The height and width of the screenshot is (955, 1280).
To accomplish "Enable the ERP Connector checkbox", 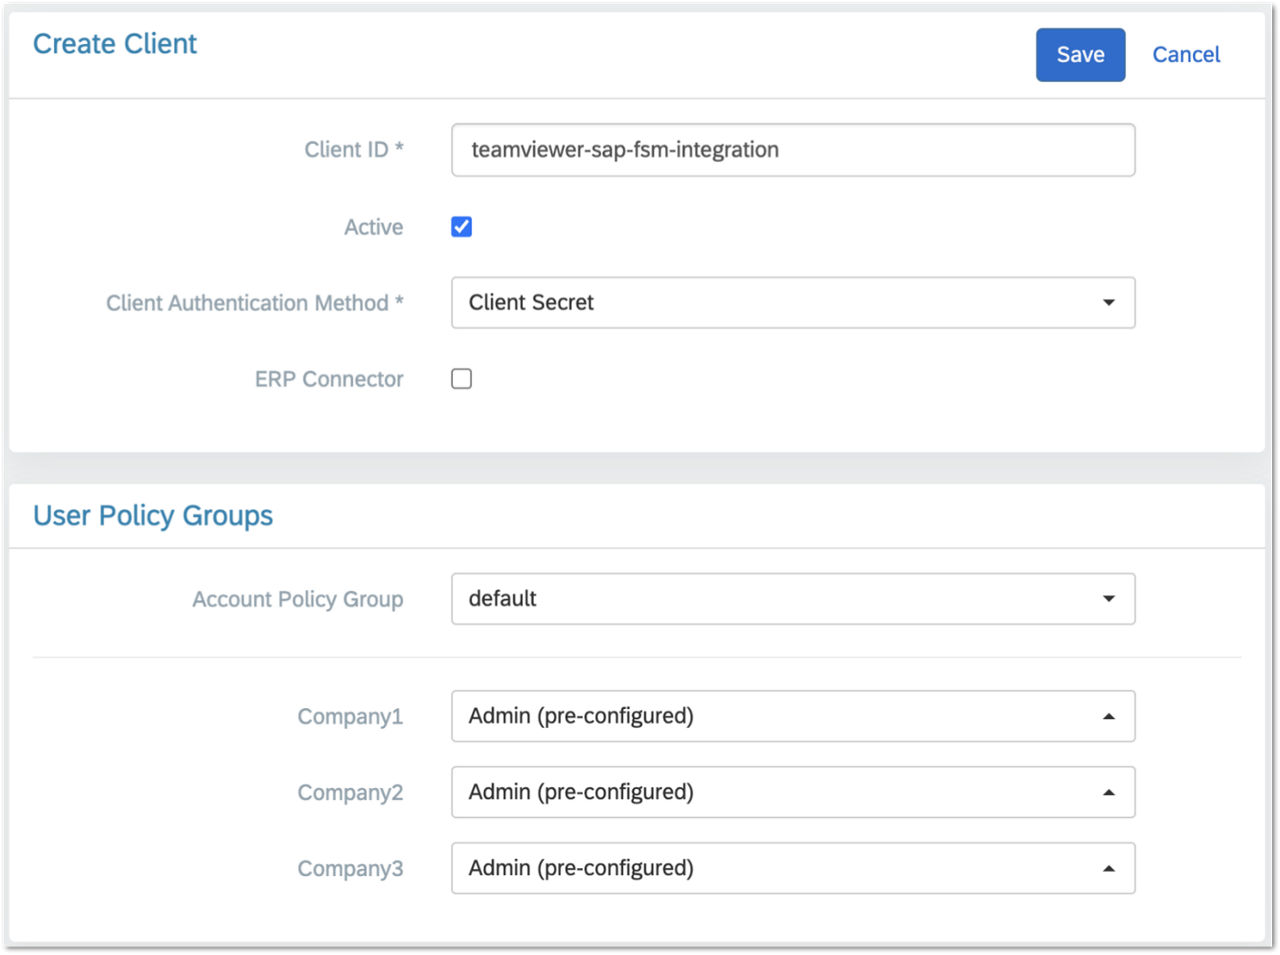I will pyautogui.click(x=461, y=379).
